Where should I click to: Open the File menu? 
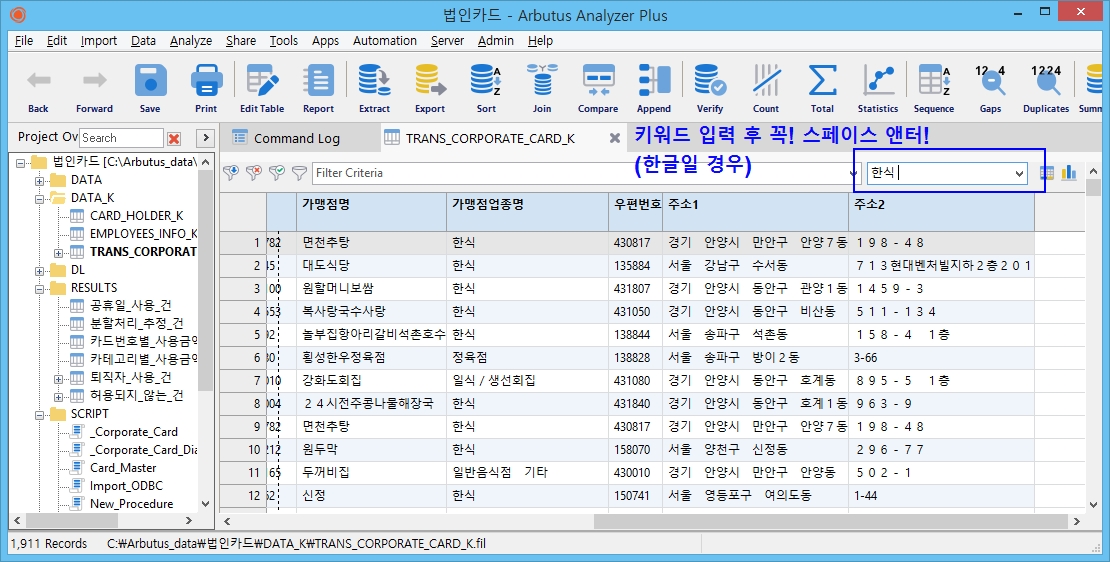[x=24, y=40]
